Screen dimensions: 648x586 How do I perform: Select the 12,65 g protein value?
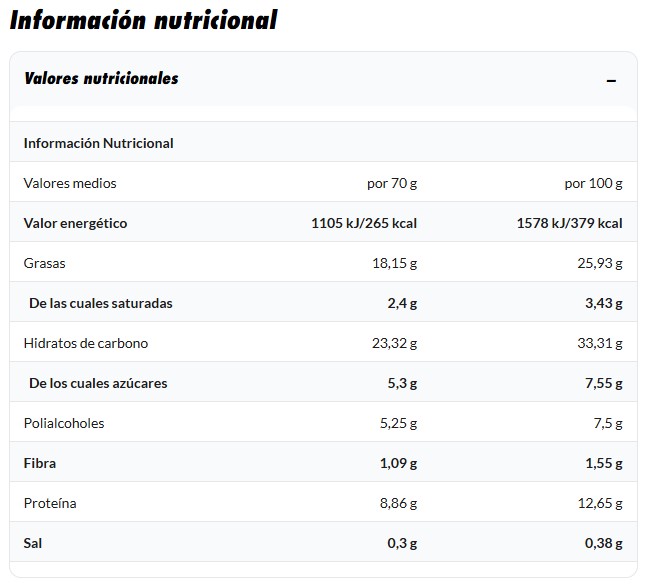(x=598, y=503)
